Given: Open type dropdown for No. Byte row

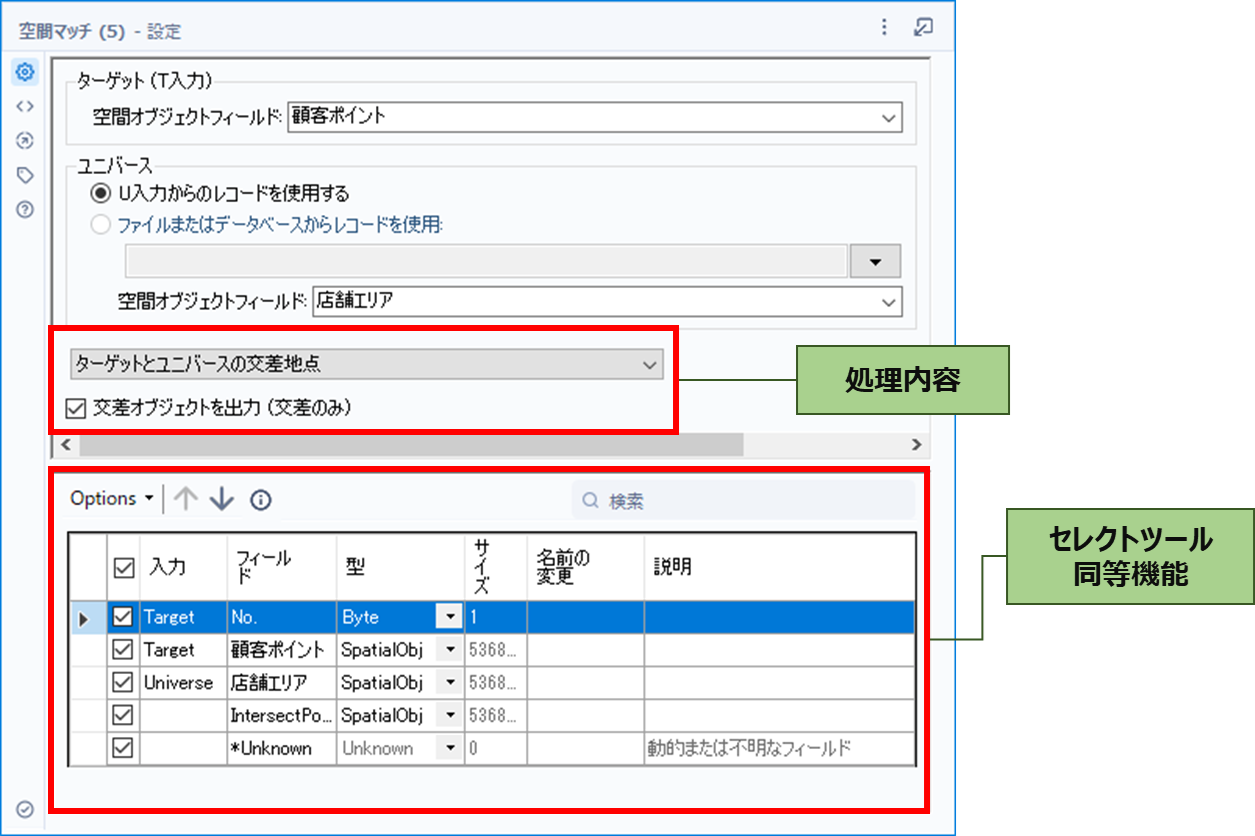Looking at the screenshot, I should click(450, 618).
